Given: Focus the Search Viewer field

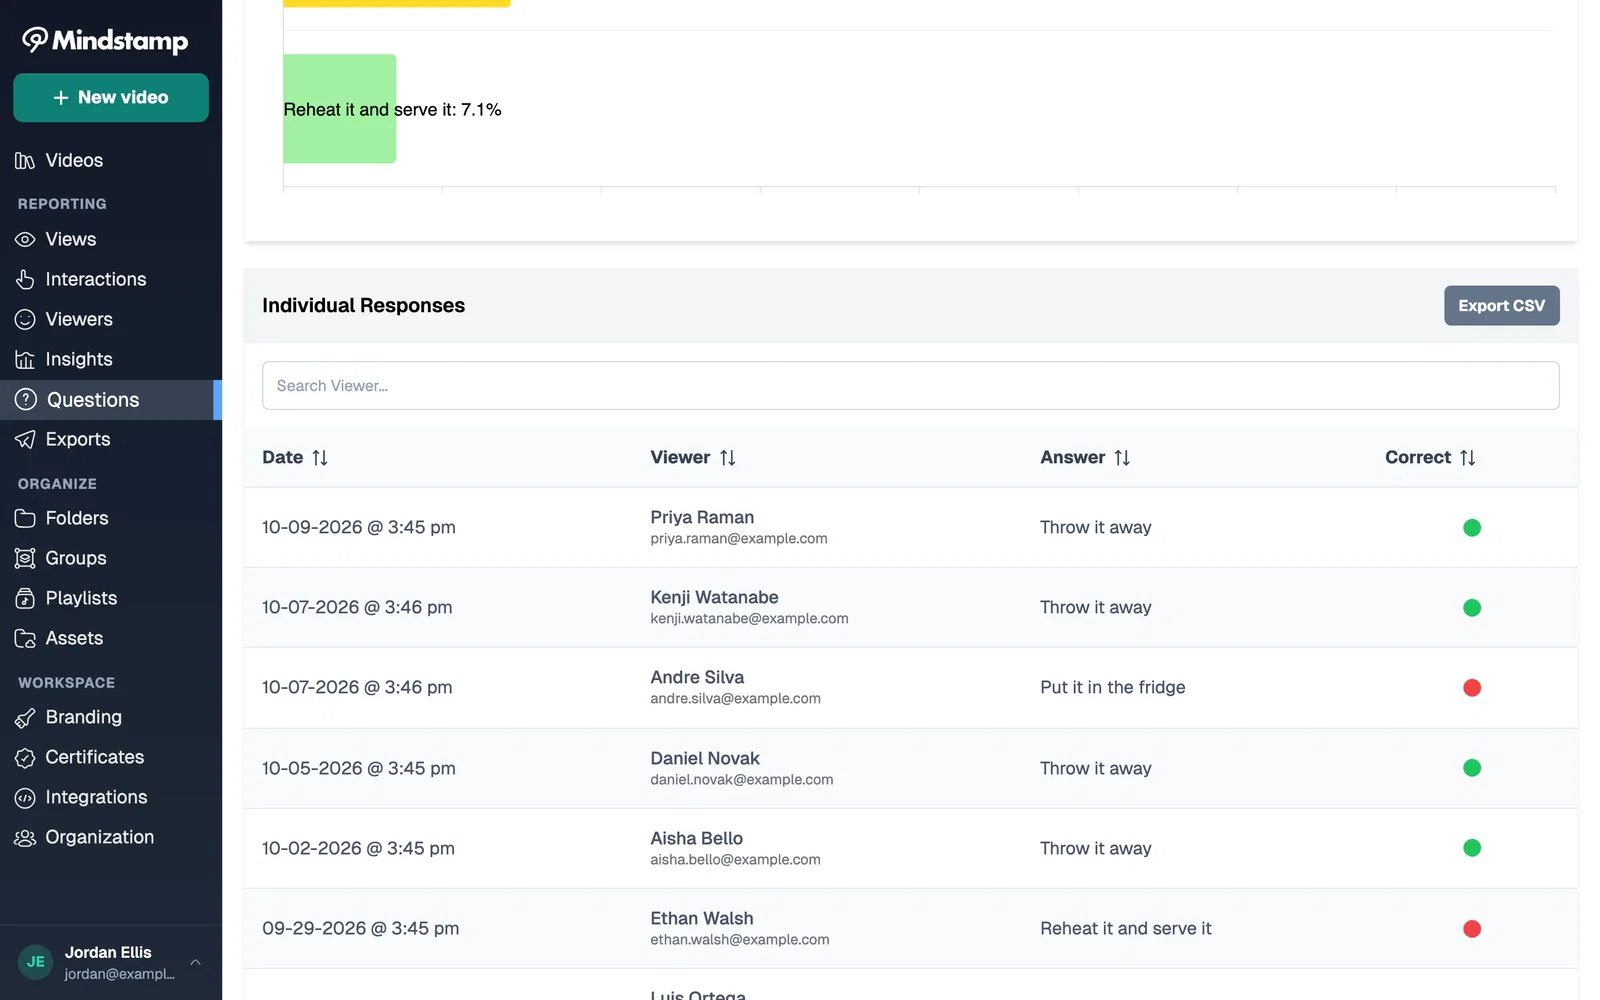Looking at the screenshot, I should pos(910,386).
